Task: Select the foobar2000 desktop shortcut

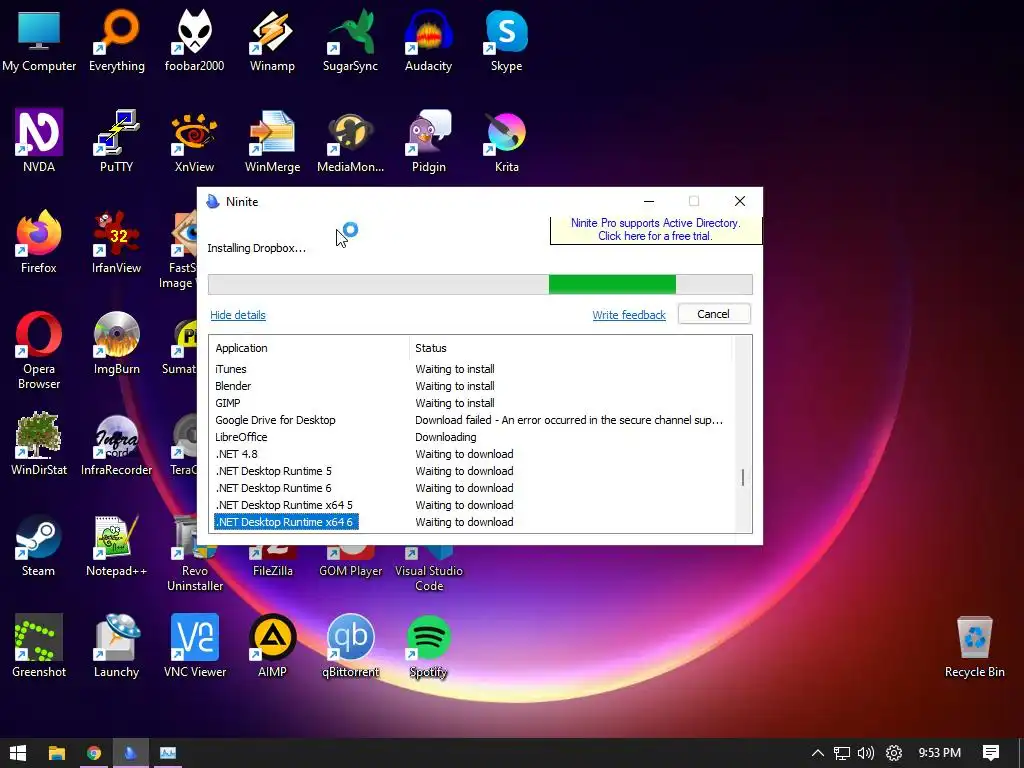Action: coord(194,40)
